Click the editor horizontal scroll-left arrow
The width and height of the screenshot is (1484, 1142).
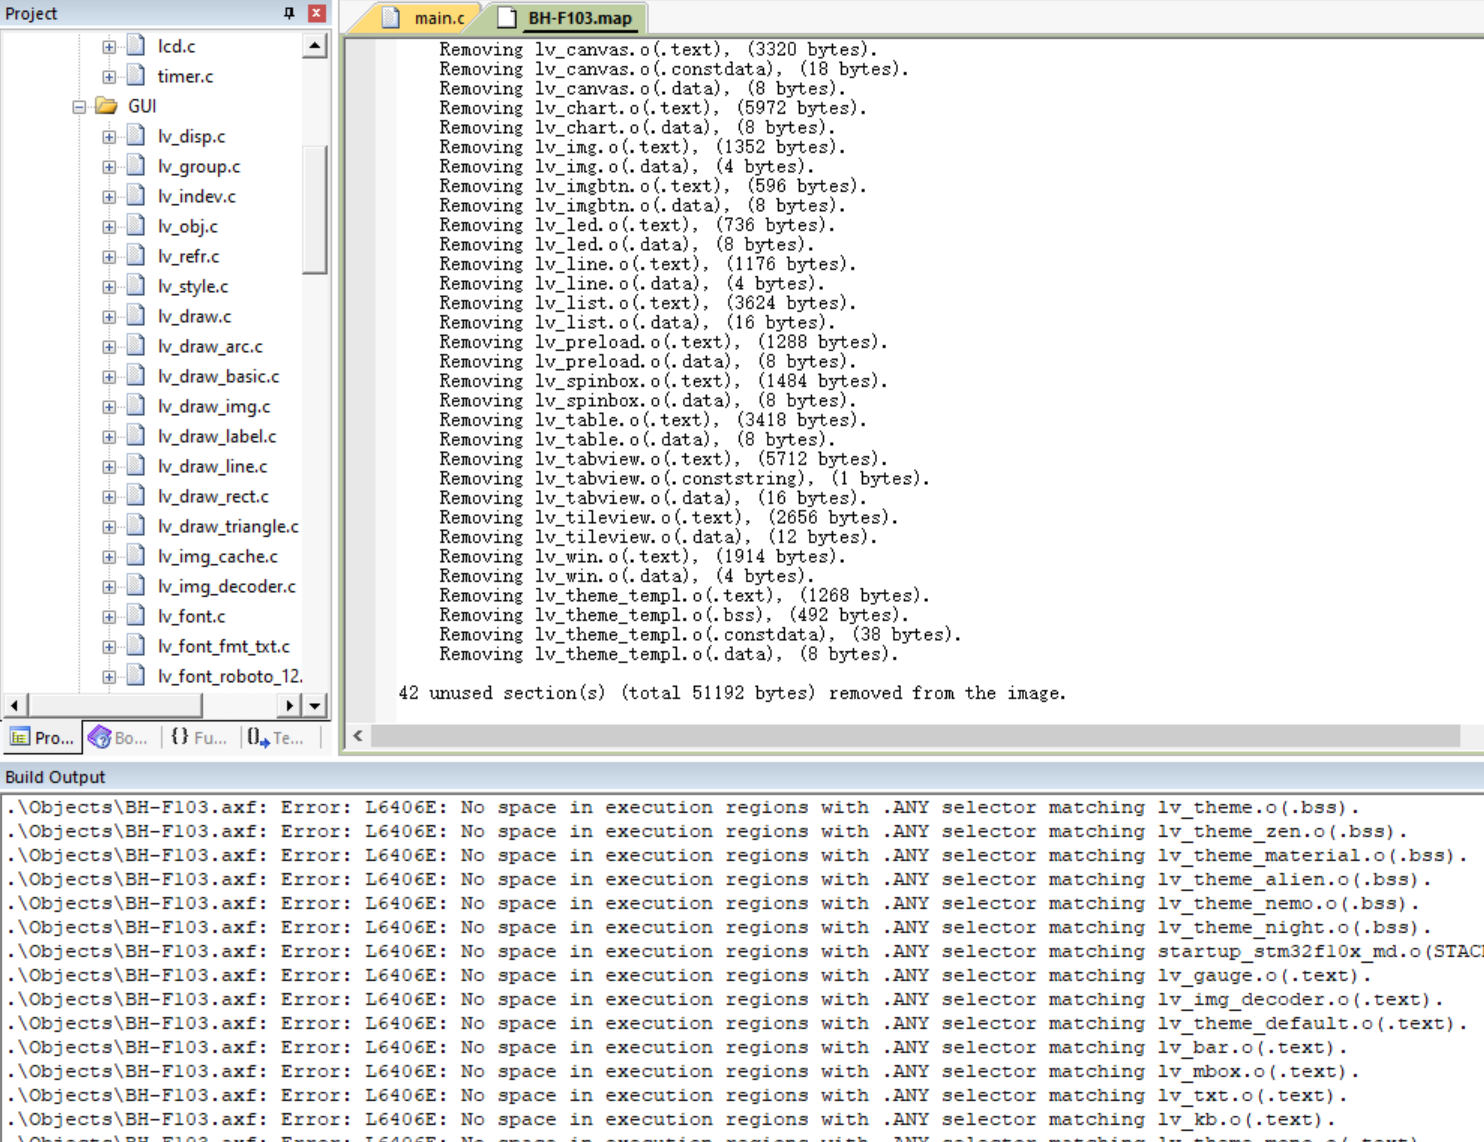pos(358,736)
